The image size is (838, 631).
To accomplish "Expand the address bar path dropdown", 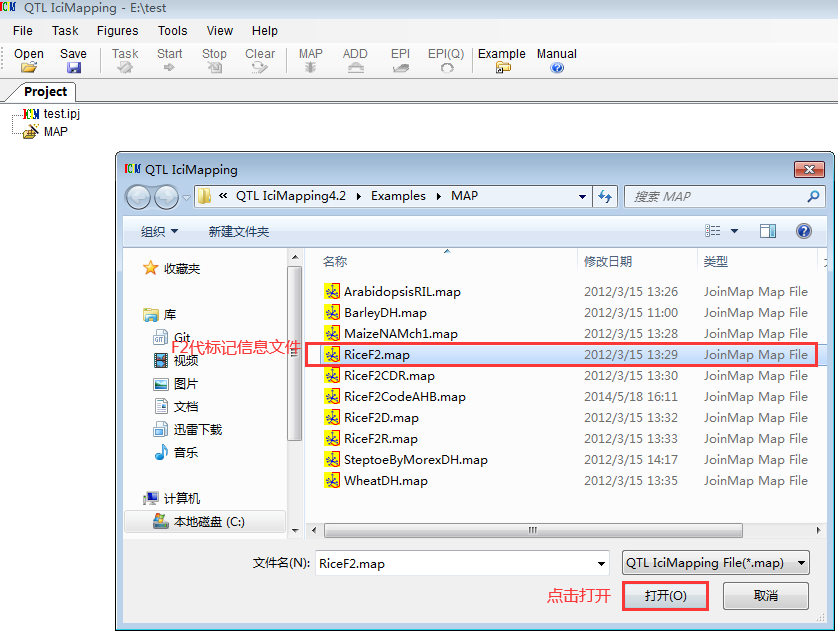I will (x=582, y=197).
